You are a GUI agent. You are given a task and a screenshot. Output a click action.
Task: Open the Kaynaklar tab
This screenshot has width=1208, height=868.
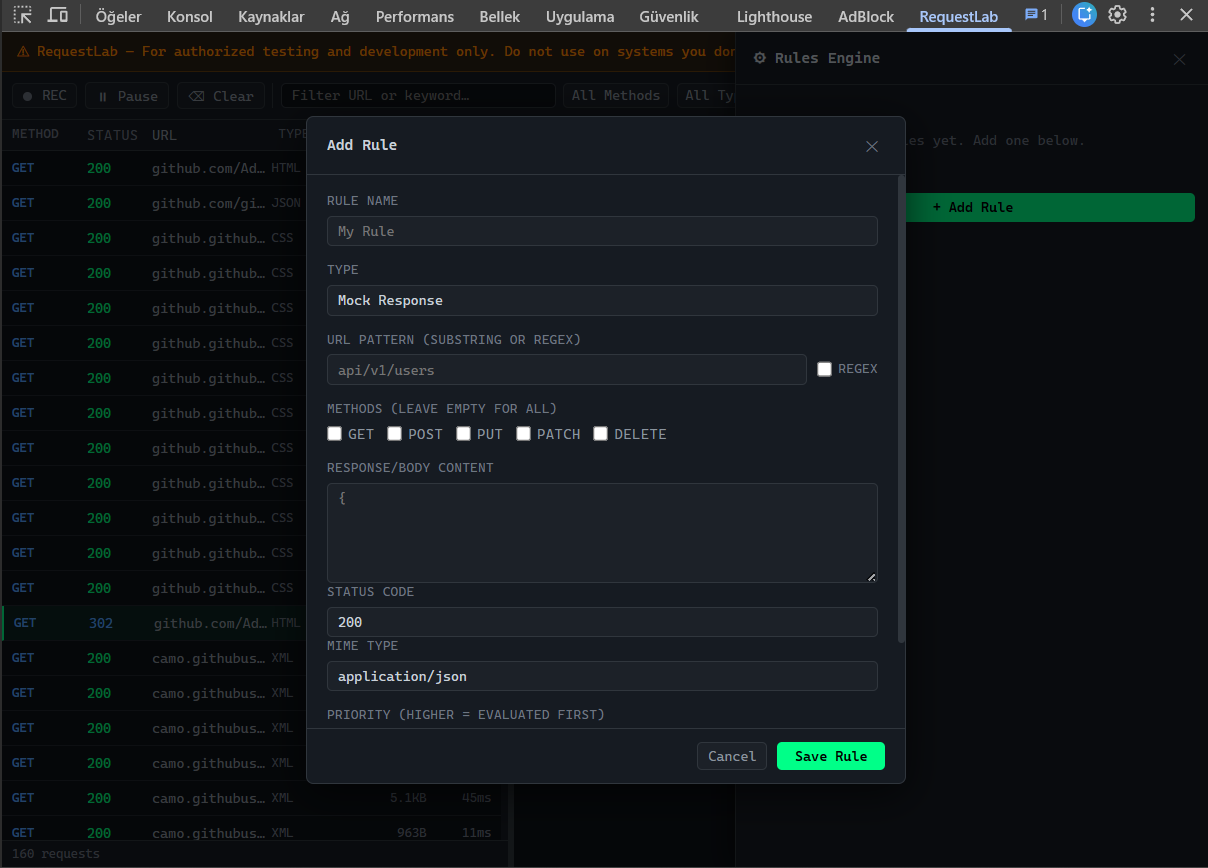click(x=271, y=16)
